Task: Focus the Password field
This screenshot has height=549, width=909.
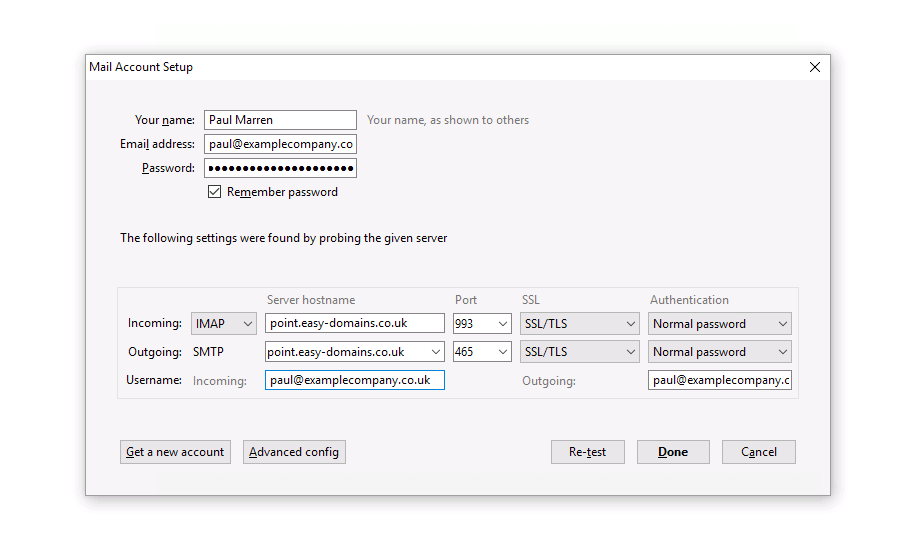Action: 280,168
